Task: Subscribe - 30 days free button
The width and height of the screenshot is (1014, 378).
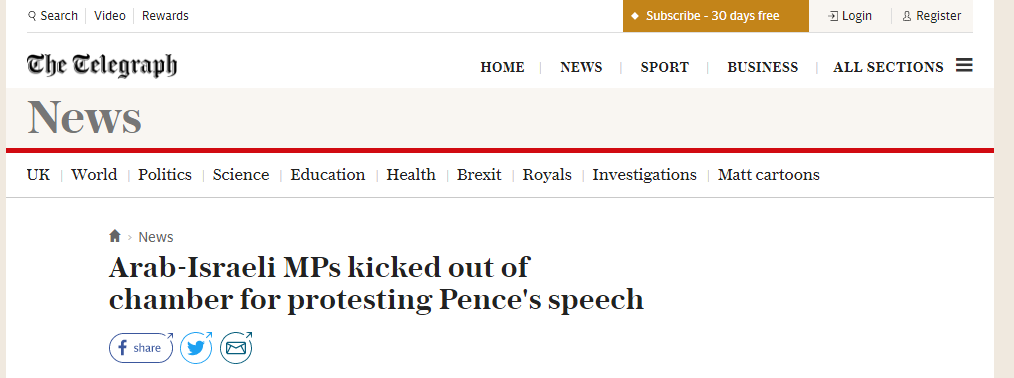Action: click(x=716, y=16)
